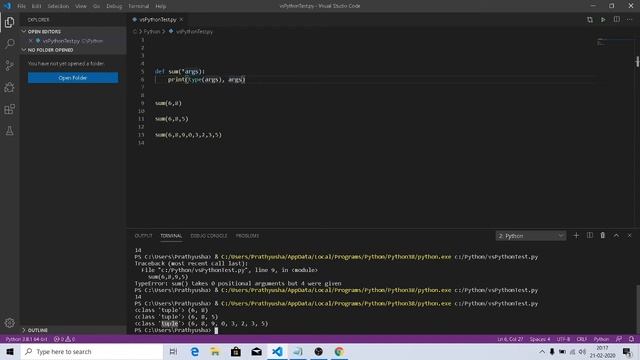
Task: Open the Terminal menu
Action: [138, 6]
